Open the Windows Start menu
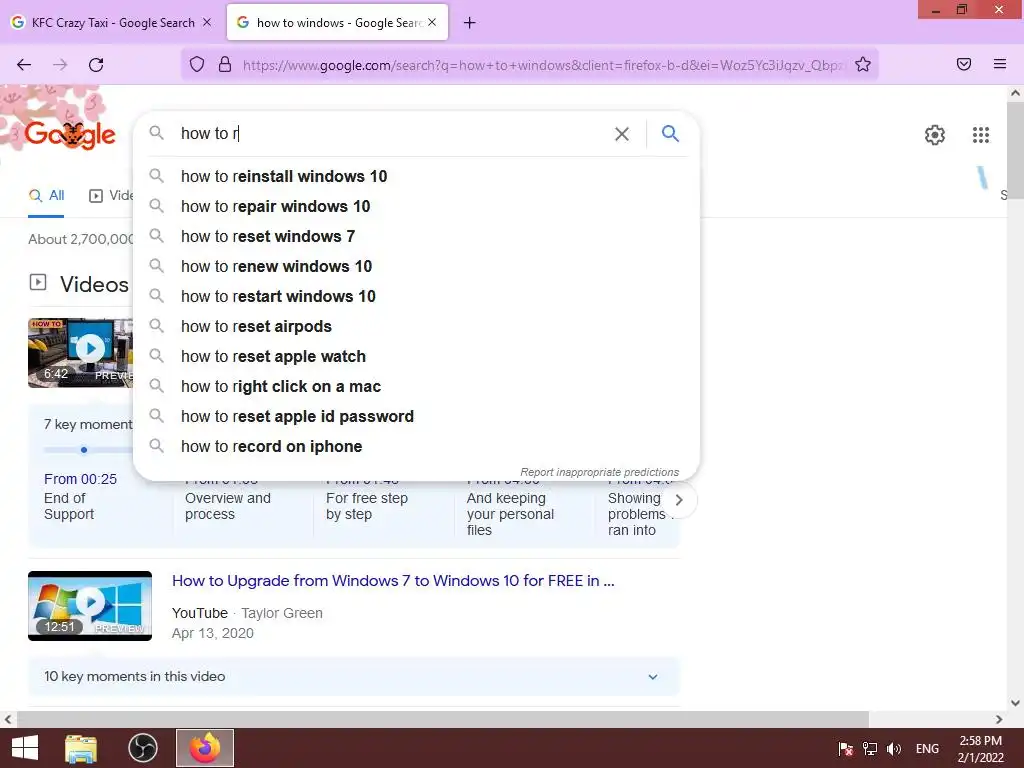 [x=25, y=748]
